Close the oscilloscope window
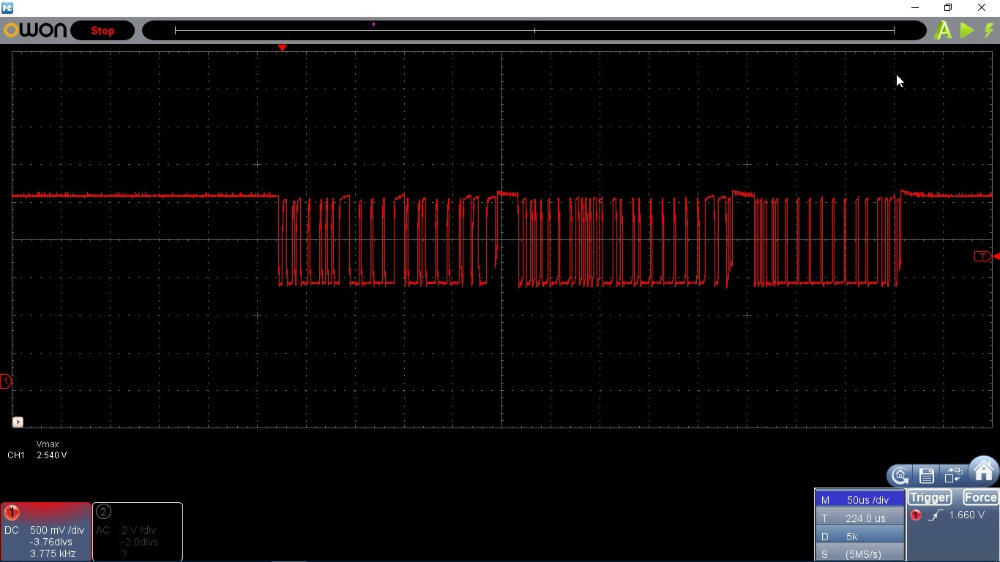Screen dimensions: 1000x562 982,8
